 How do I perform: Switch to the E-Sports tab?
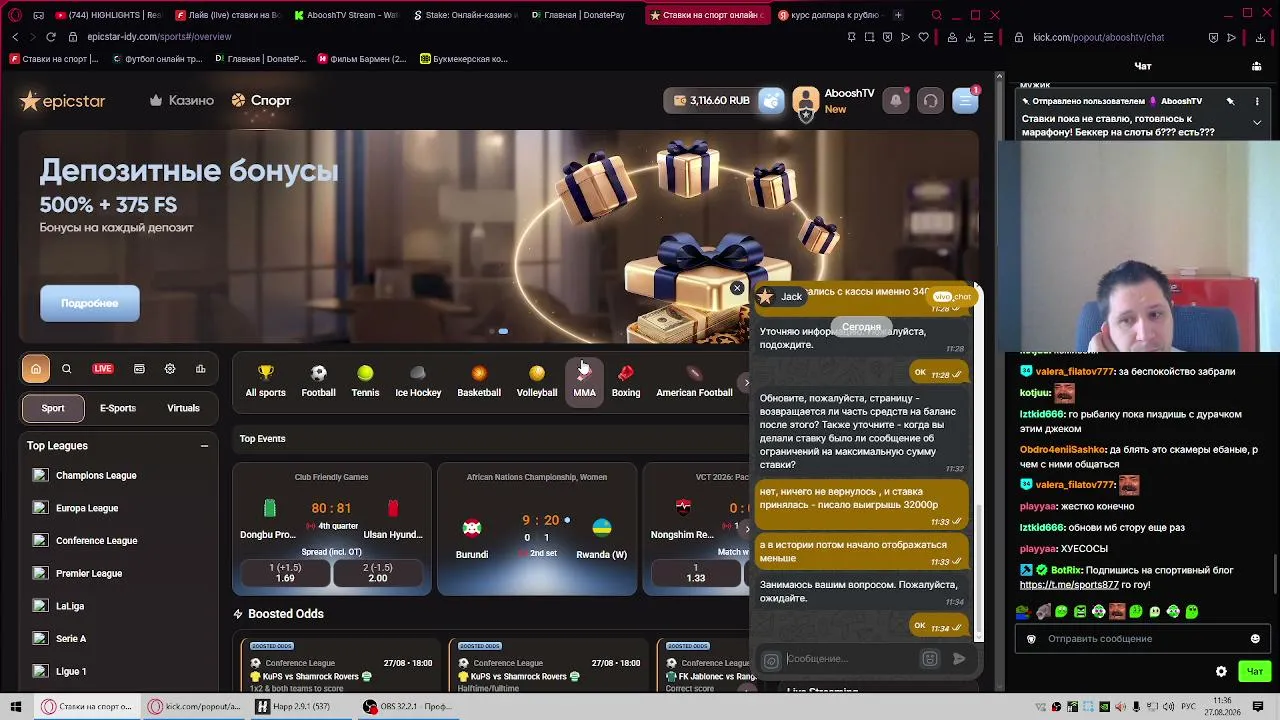[118, 408]
